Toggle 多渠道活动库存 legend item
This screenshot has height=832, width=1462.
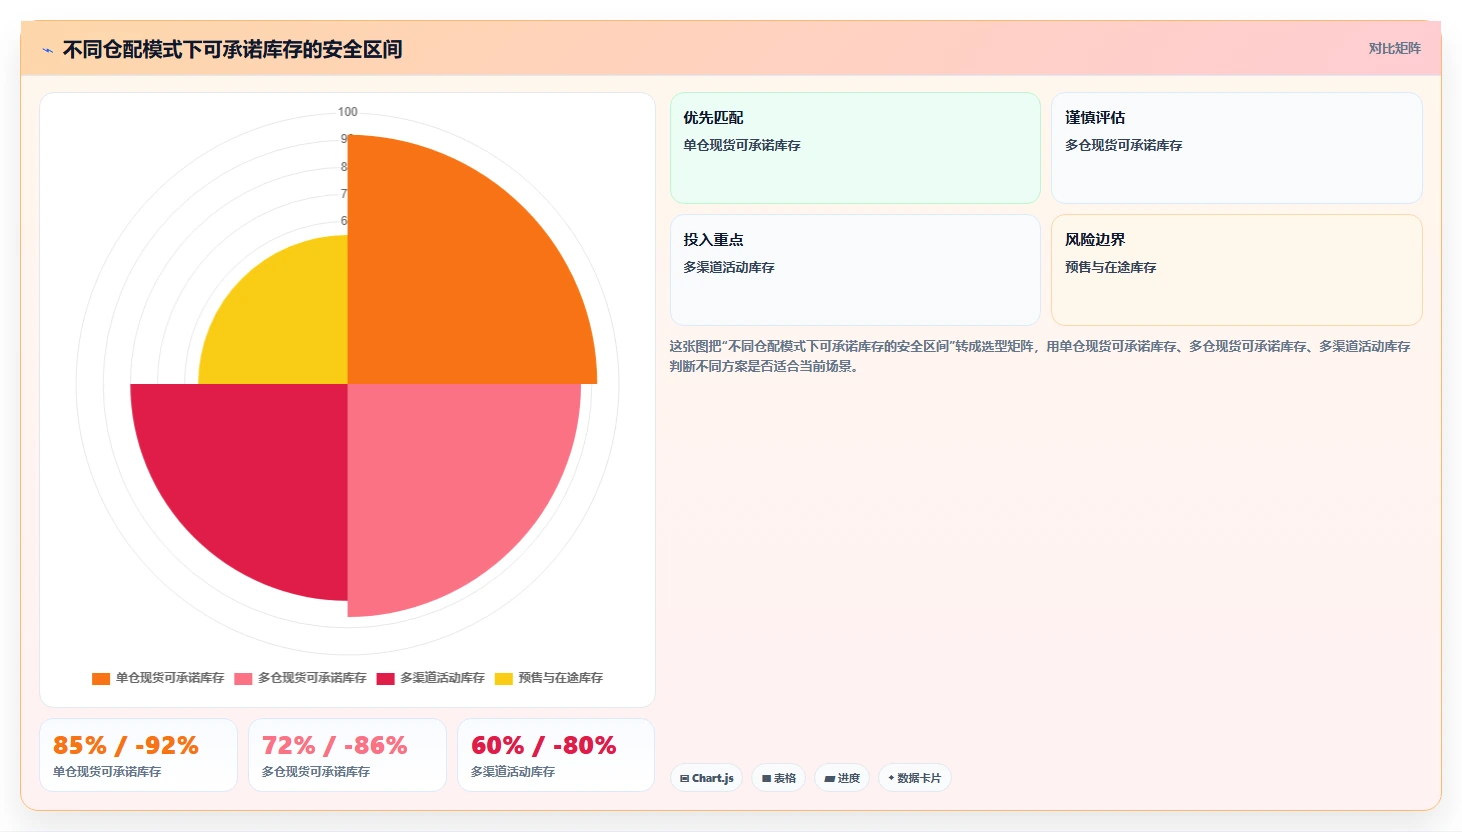[430, 678]
